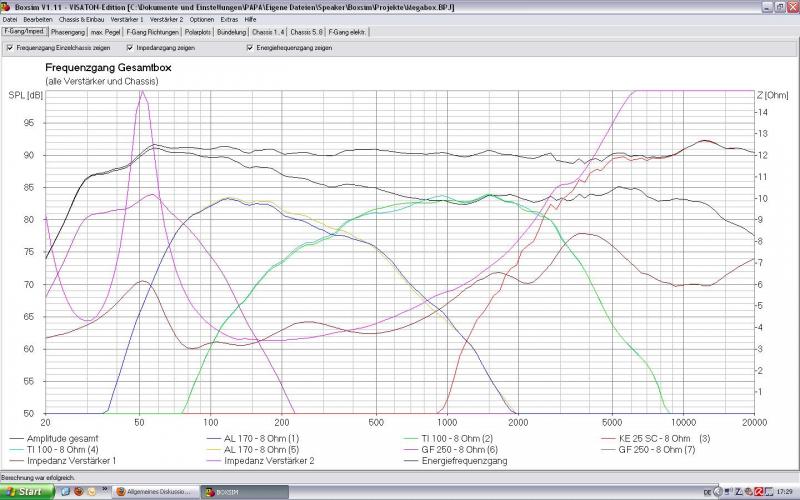Expand the quick launch overflow chevron
800x500 pixels.
pos(102,492)
